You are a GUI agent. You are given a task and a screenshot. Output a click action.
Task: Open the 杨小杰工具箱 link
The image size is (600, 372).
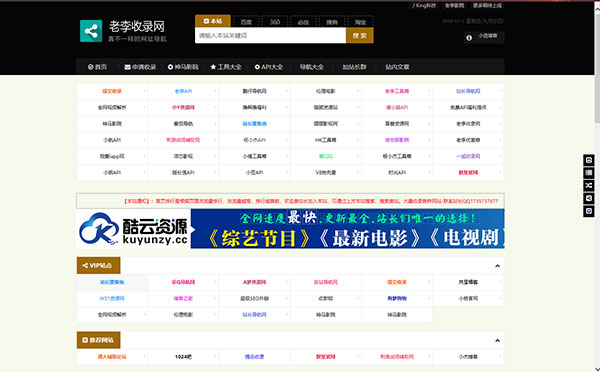[397, 156]
